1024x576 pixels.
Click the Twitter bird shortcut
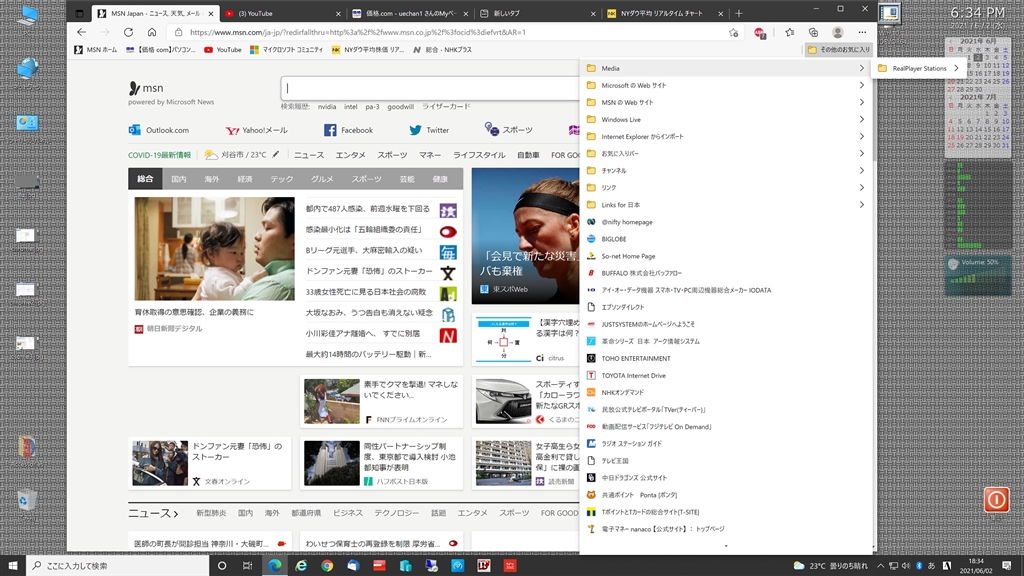coord(429,130)
